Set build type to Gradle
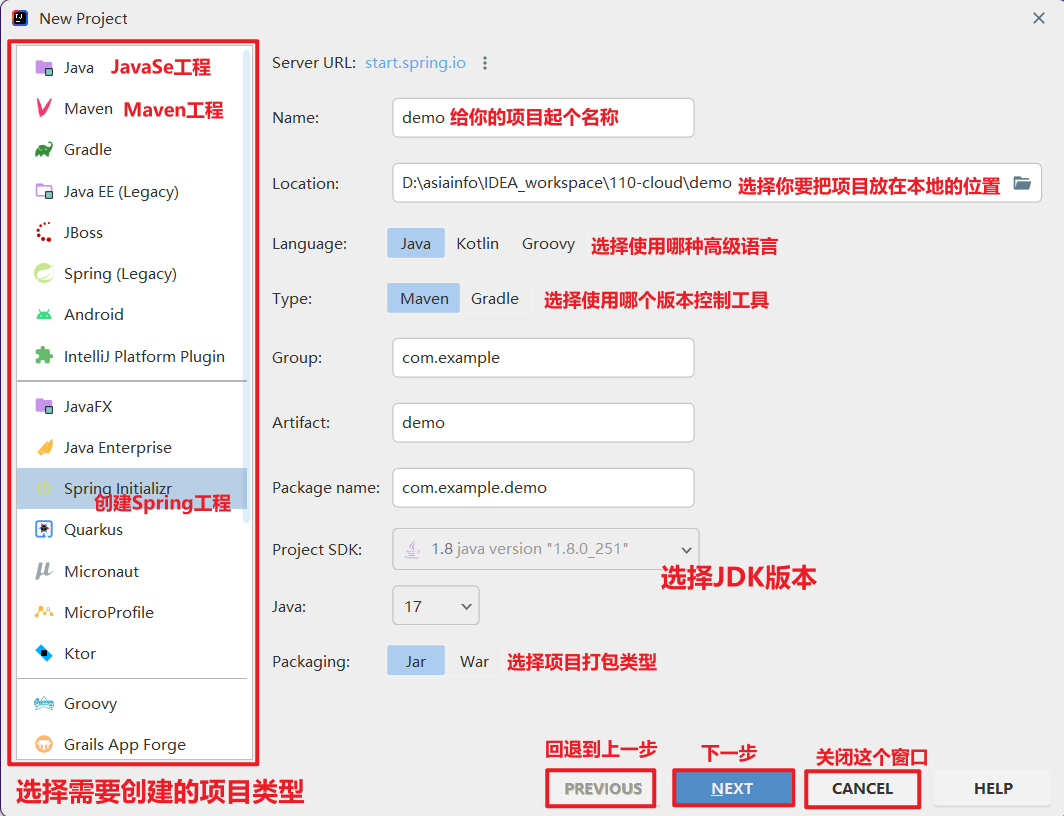The width and height of the screenshot is (1064, 816). pyautogui.click(x=495, y=298)
